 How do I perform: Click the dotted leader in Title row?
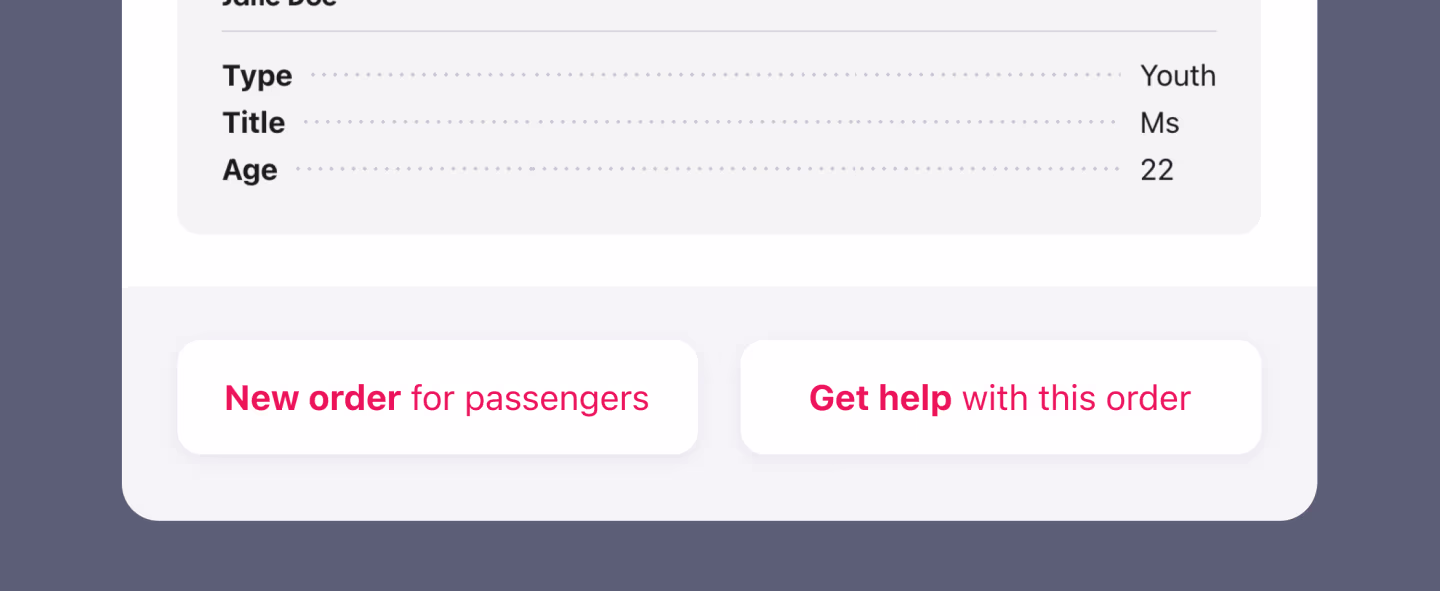(710, 122)
